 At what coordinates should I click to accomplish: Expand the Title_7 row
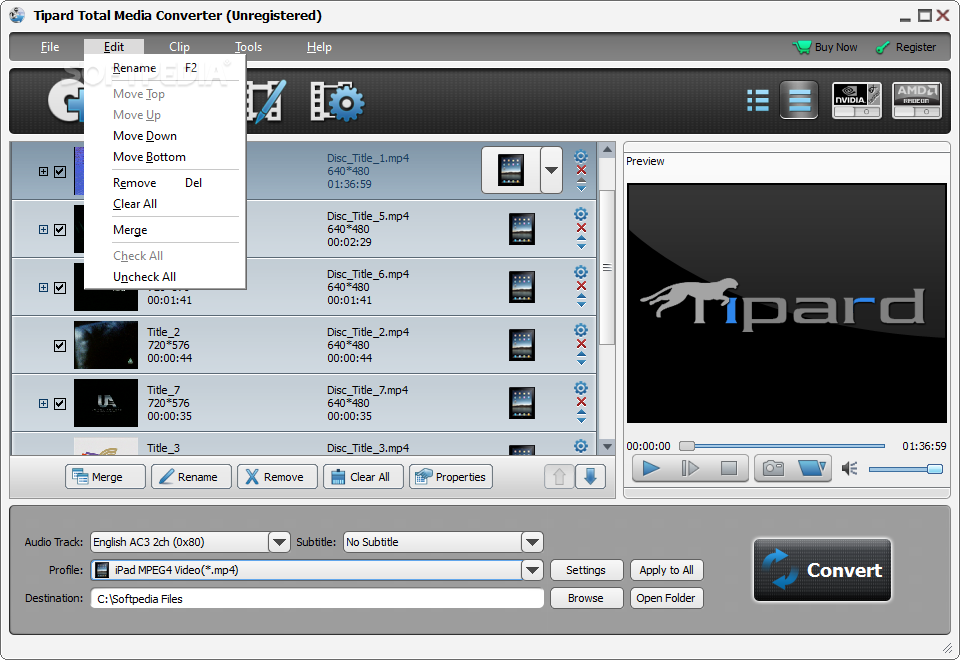pos(43,403)
